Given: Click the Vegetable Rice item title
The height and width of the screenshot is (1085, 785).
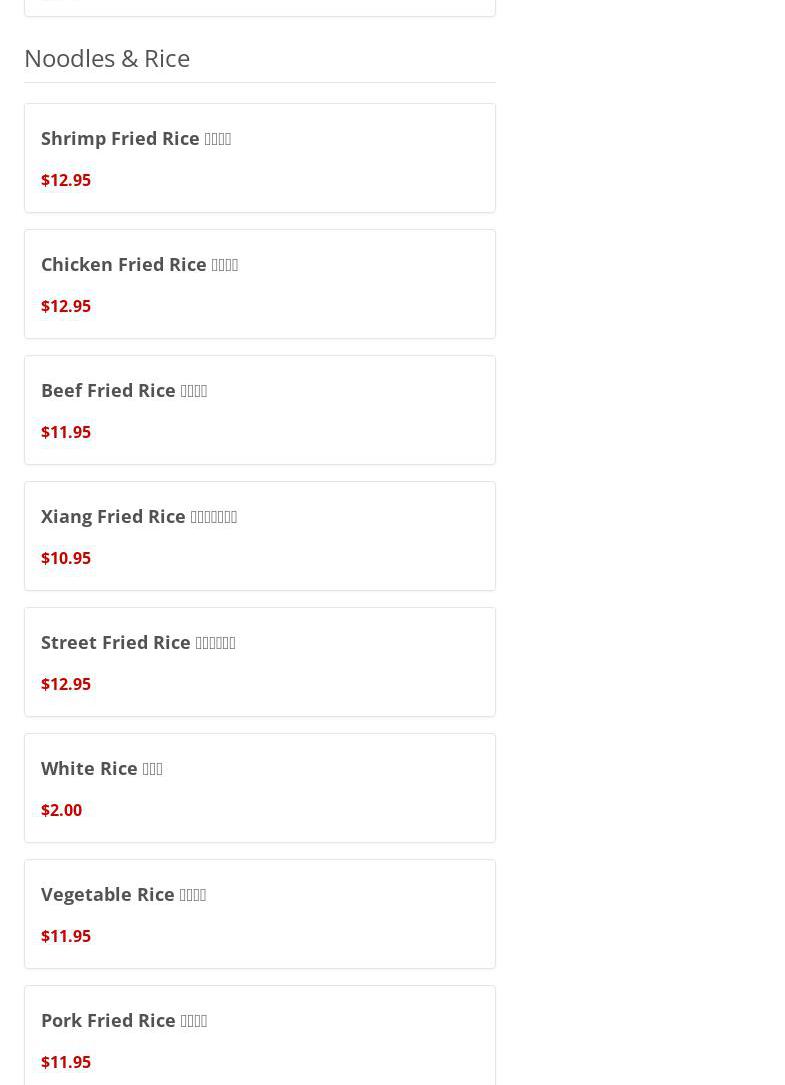Looking at the screenshot, I should 123,894.
